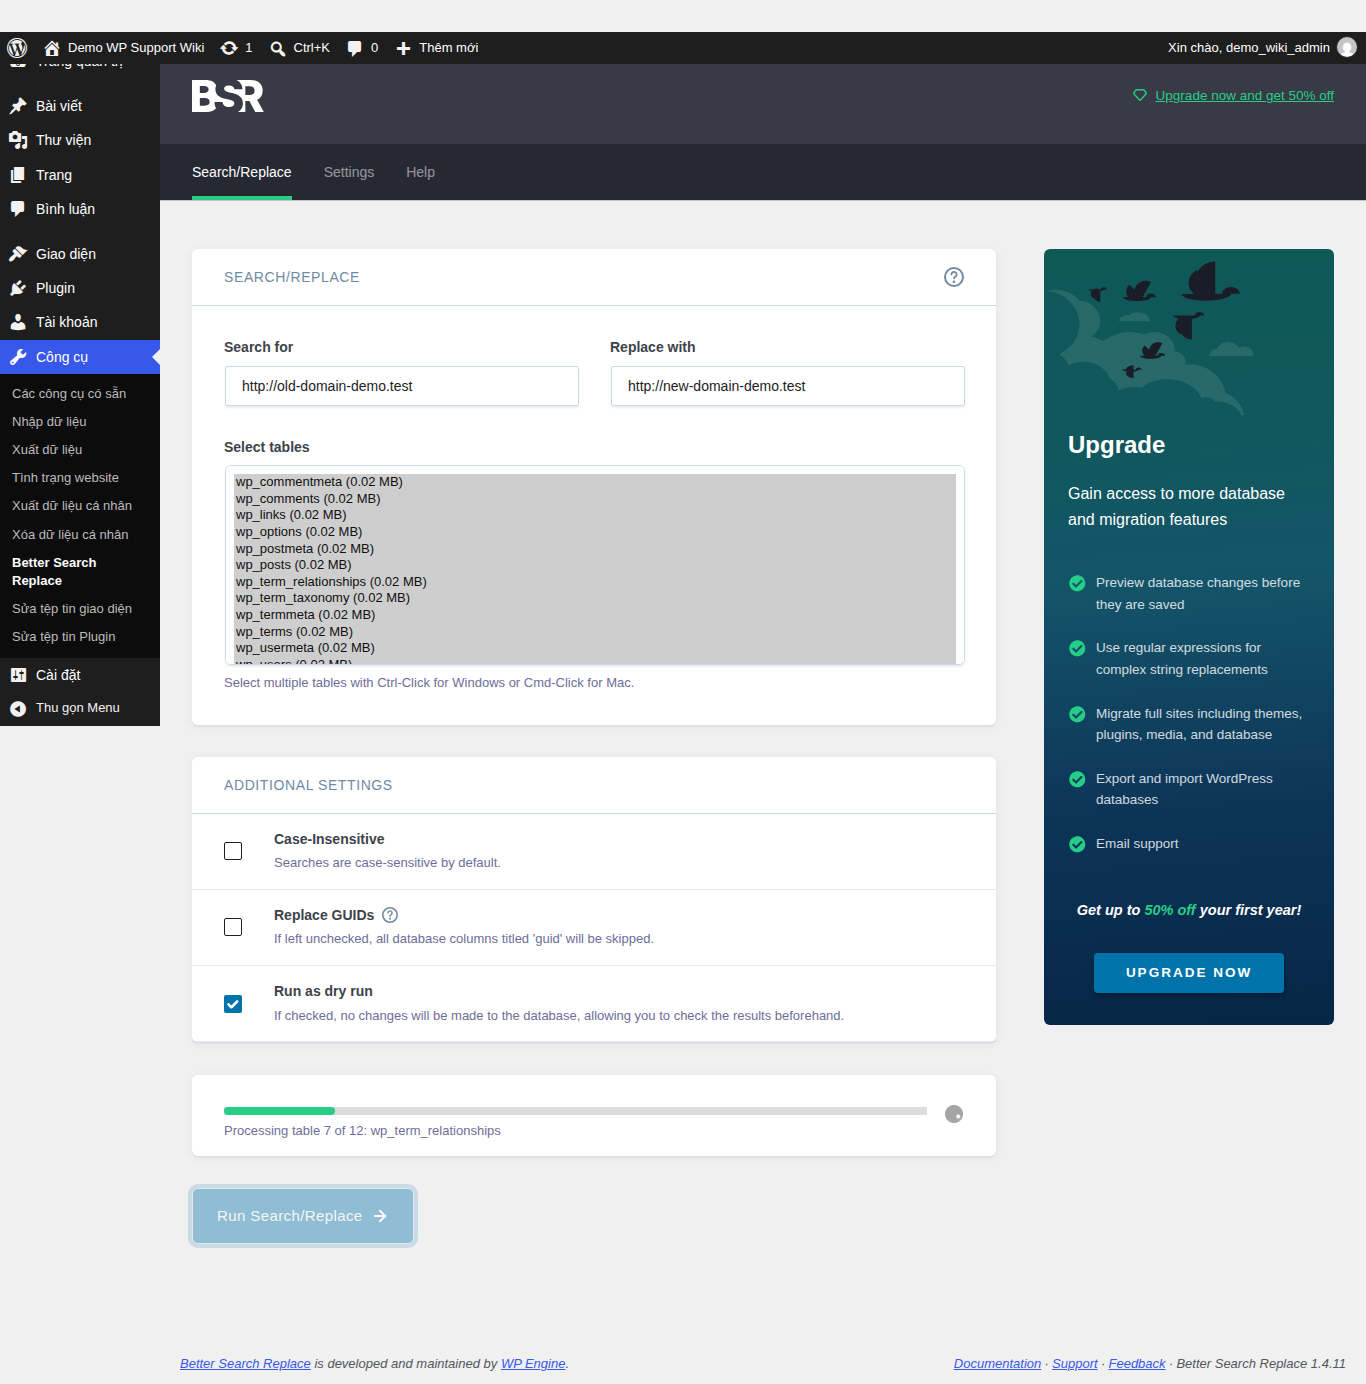Enable the Case-Insensitive checkbox
The height and width of the screenshot is (1384, 1366).
(233, 851)
